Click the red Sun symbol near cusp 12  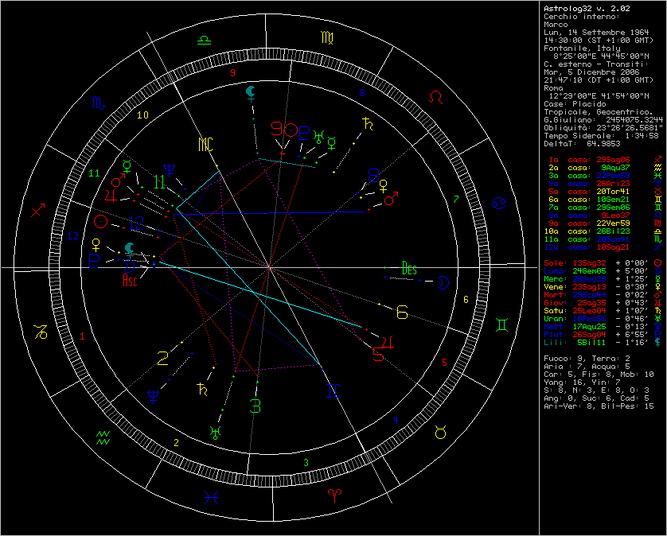(x=101, y=221)
